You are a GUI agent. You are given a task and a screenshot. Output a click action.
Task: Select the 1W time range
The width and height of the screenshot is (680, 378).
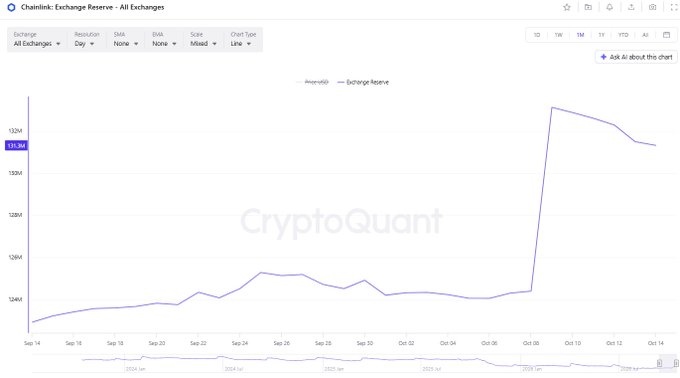point(559,35)
